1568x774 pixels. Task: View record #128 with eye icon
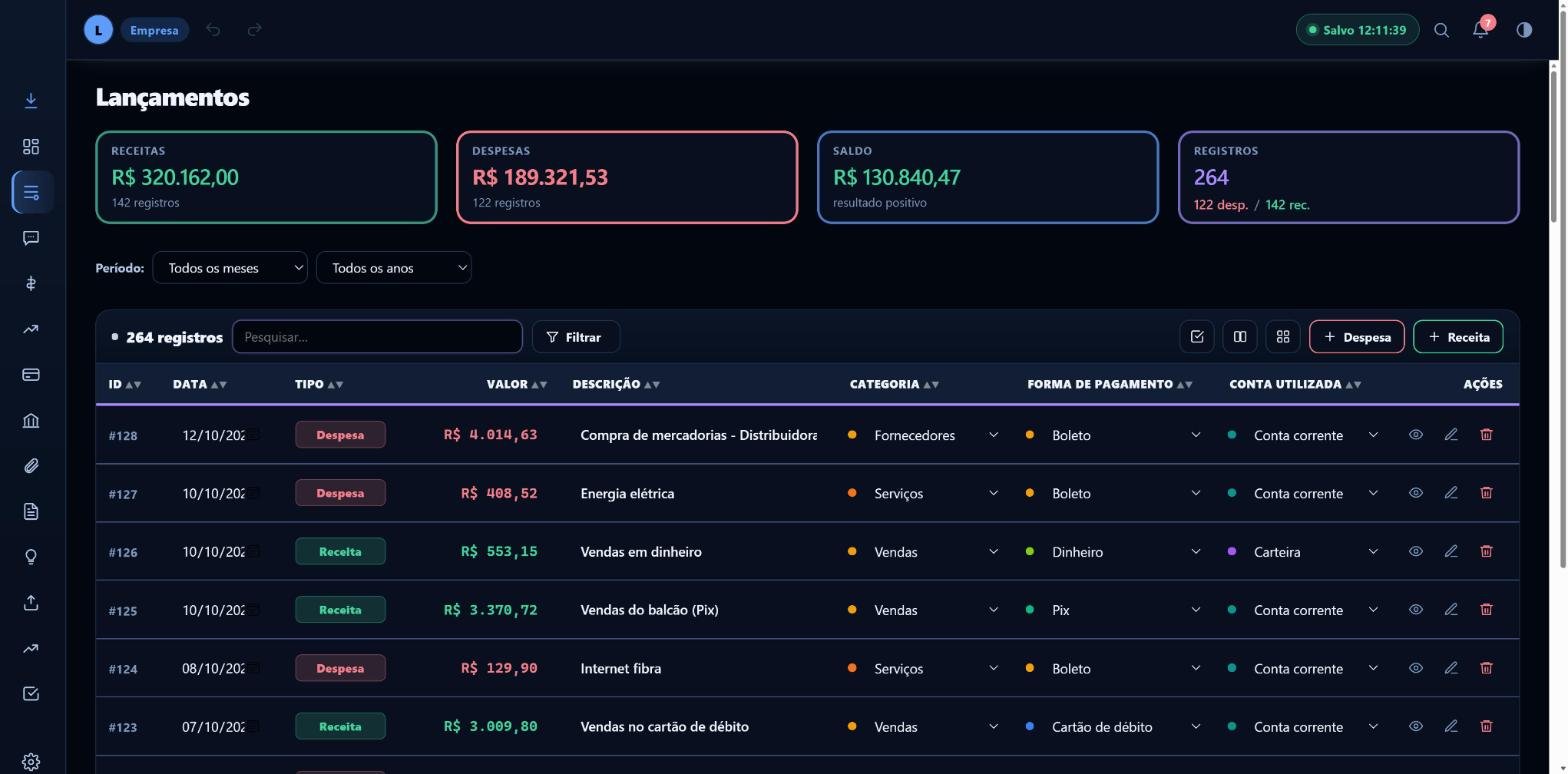point(1416,435)
